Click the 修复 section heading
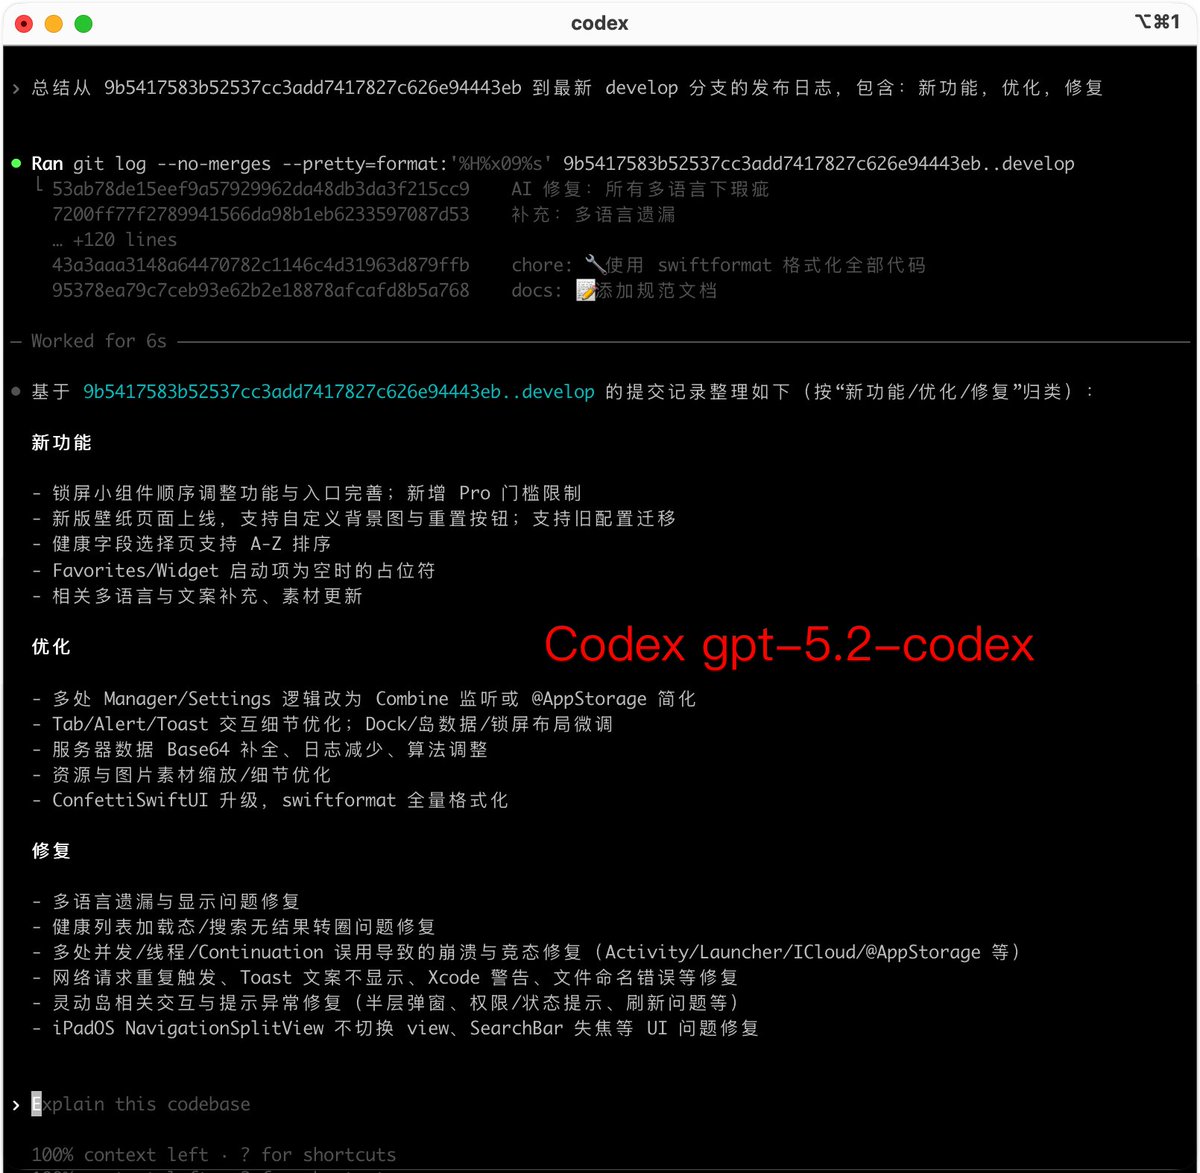 coord(51,851)
